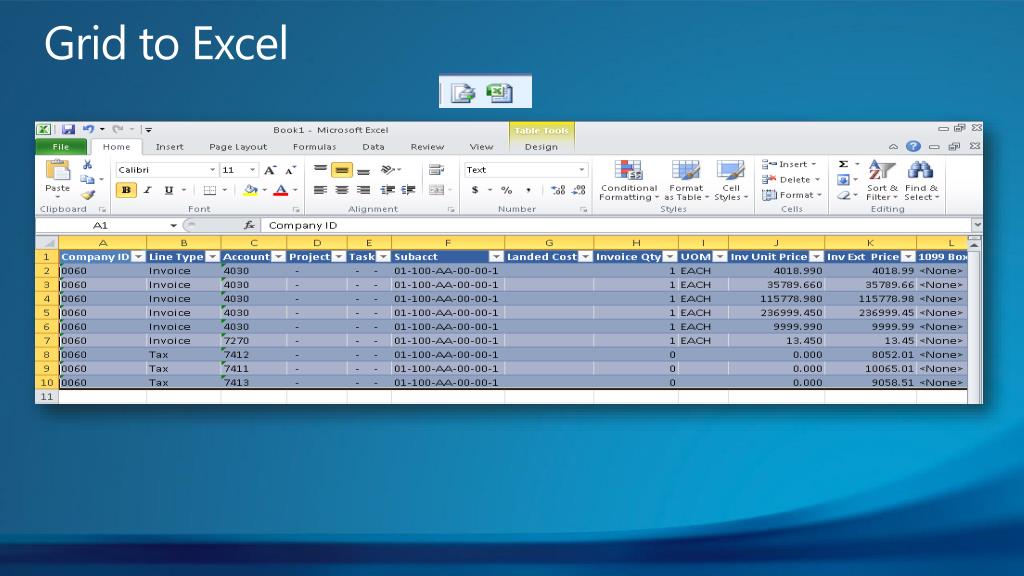Image resolution: width=1024 pixels, height=576 pixels.
Task: Toggle Align Text Left
Action: point(320,190)
